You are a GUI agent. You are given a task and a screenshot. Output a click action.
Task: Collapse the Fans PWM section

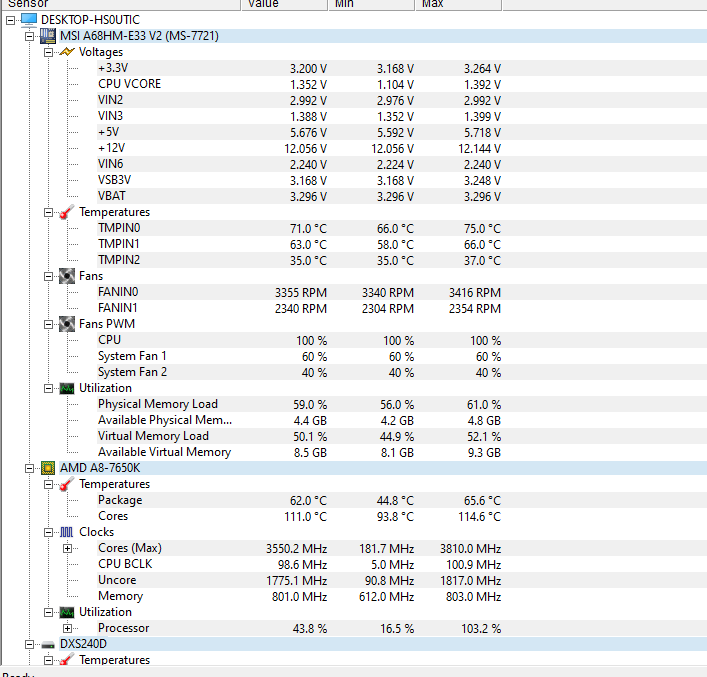(x=48, y=324)
